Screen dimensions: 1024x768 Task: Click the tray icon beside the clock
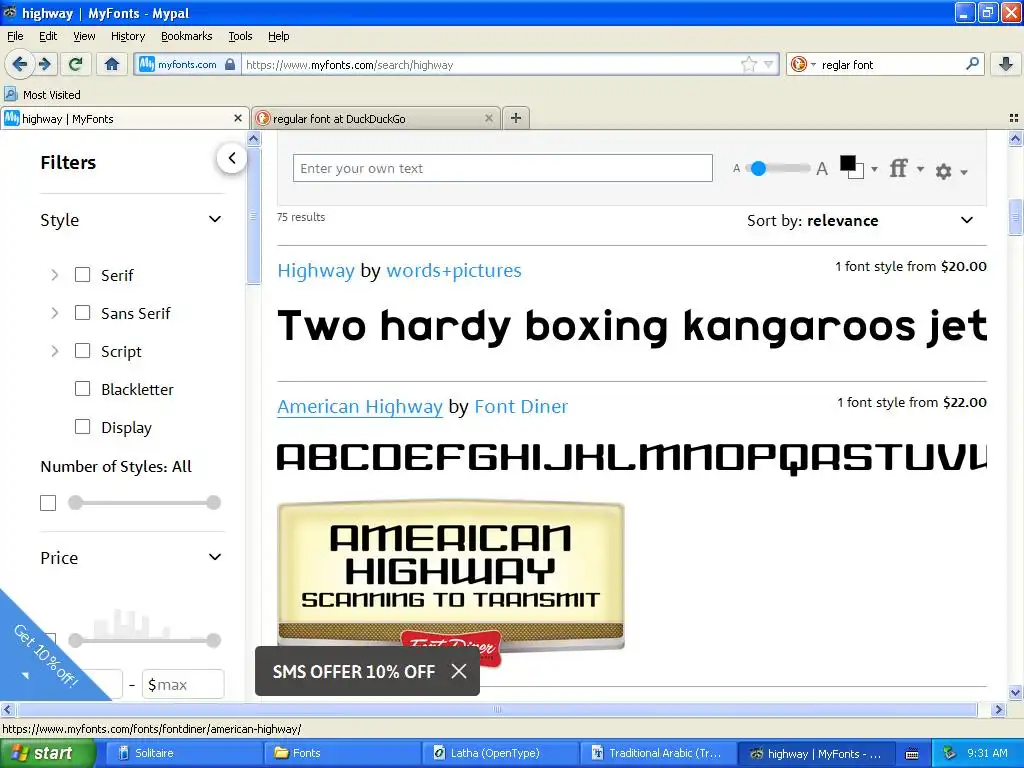pyautogui.click(x=950, y=753)
